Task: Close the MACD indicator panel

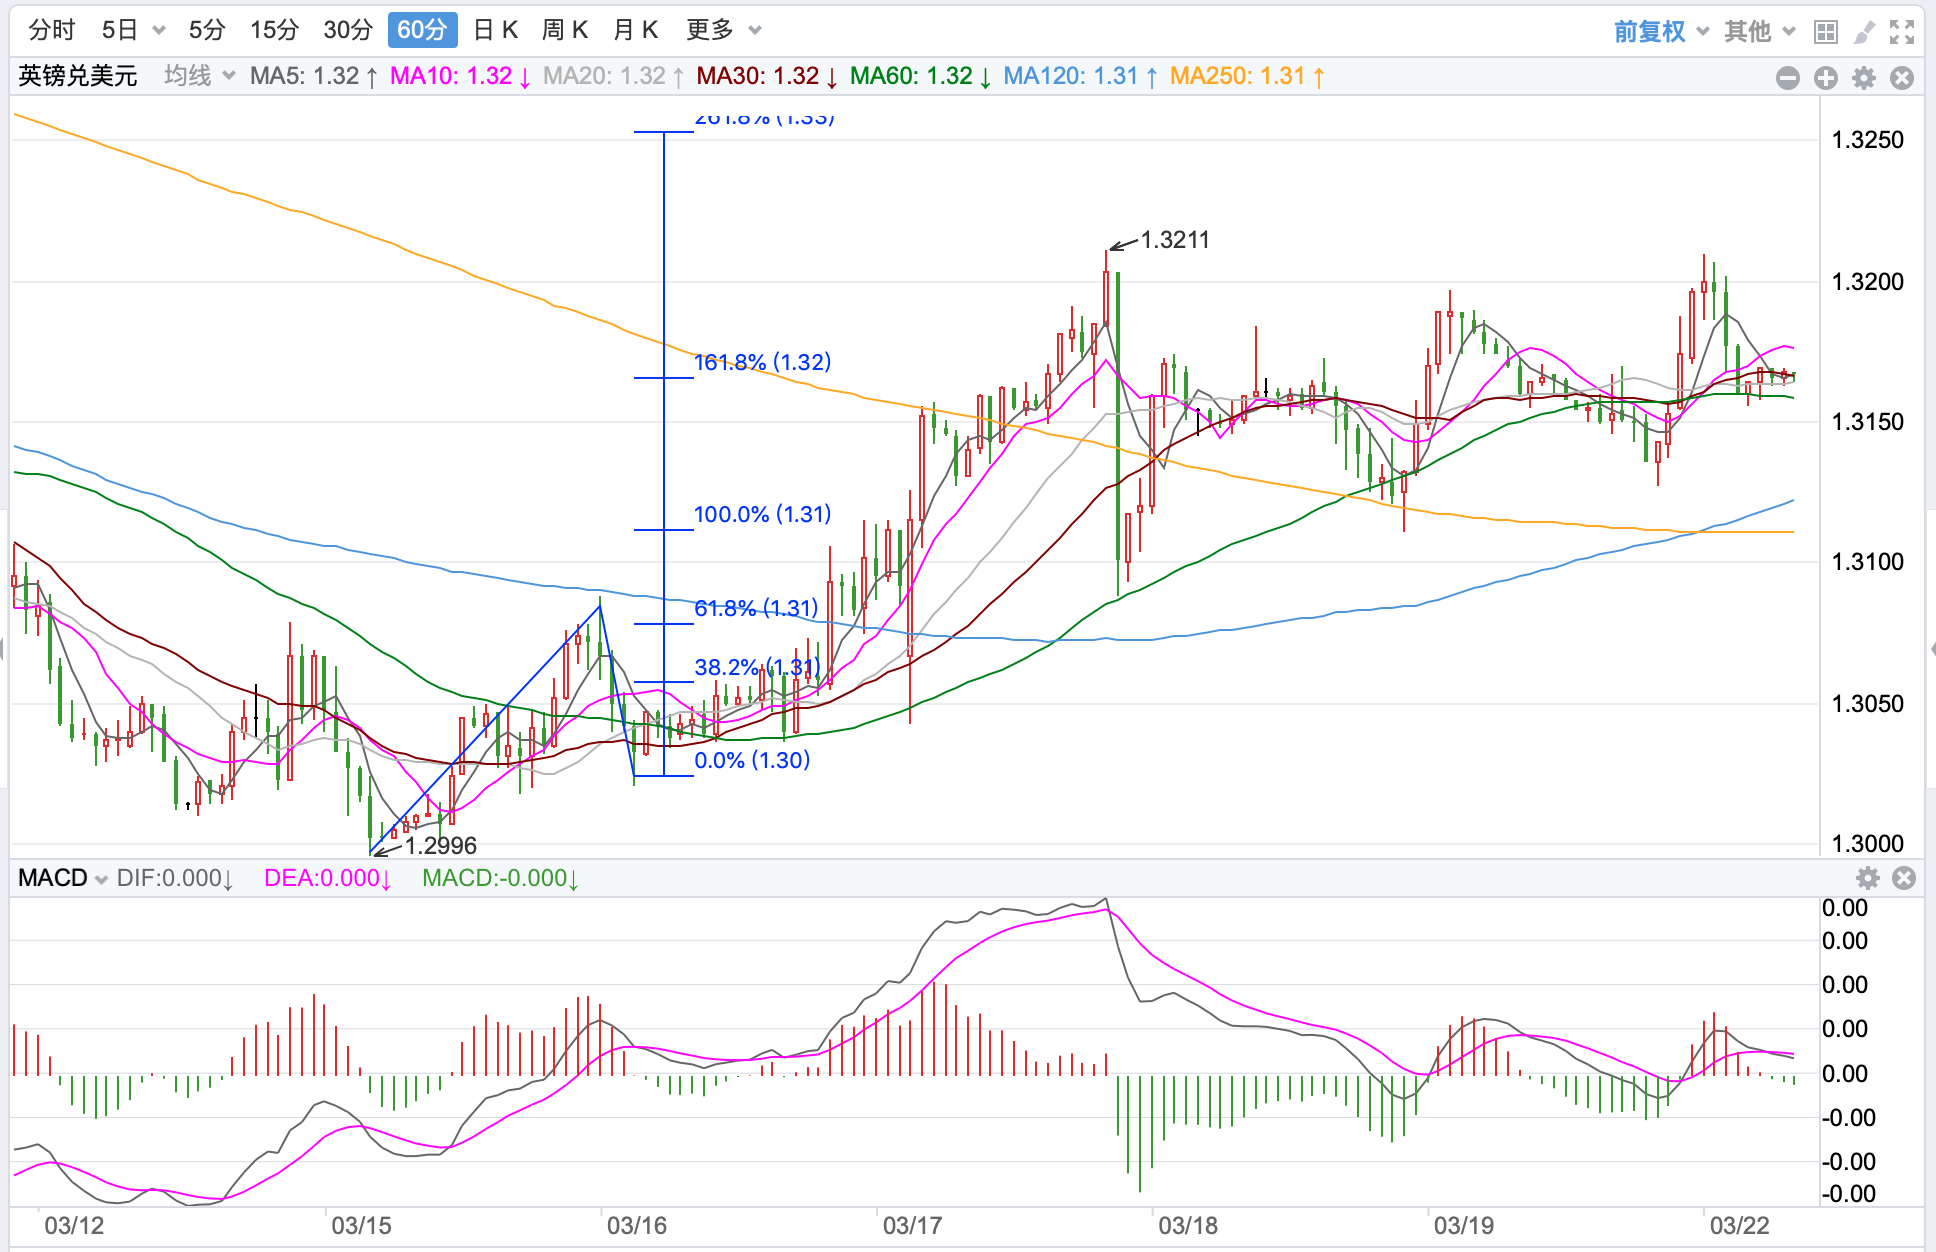Action: (x=1904, y=878)
